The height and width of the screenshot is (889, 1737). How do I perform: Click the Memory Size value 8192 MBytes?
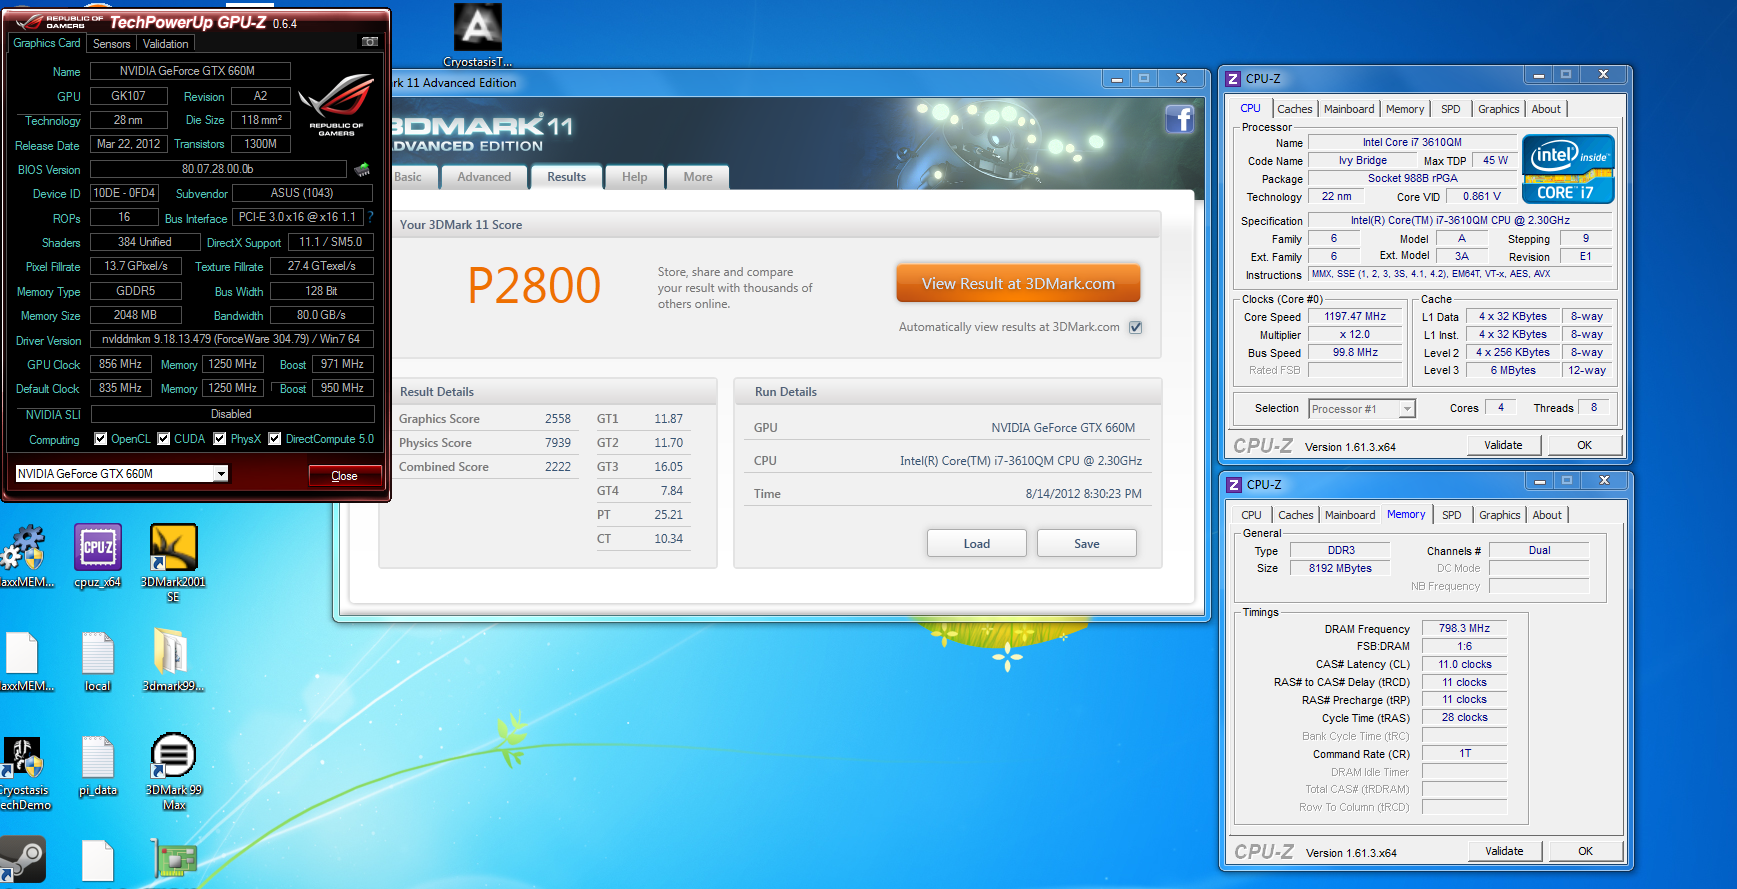pos(1340,568)
